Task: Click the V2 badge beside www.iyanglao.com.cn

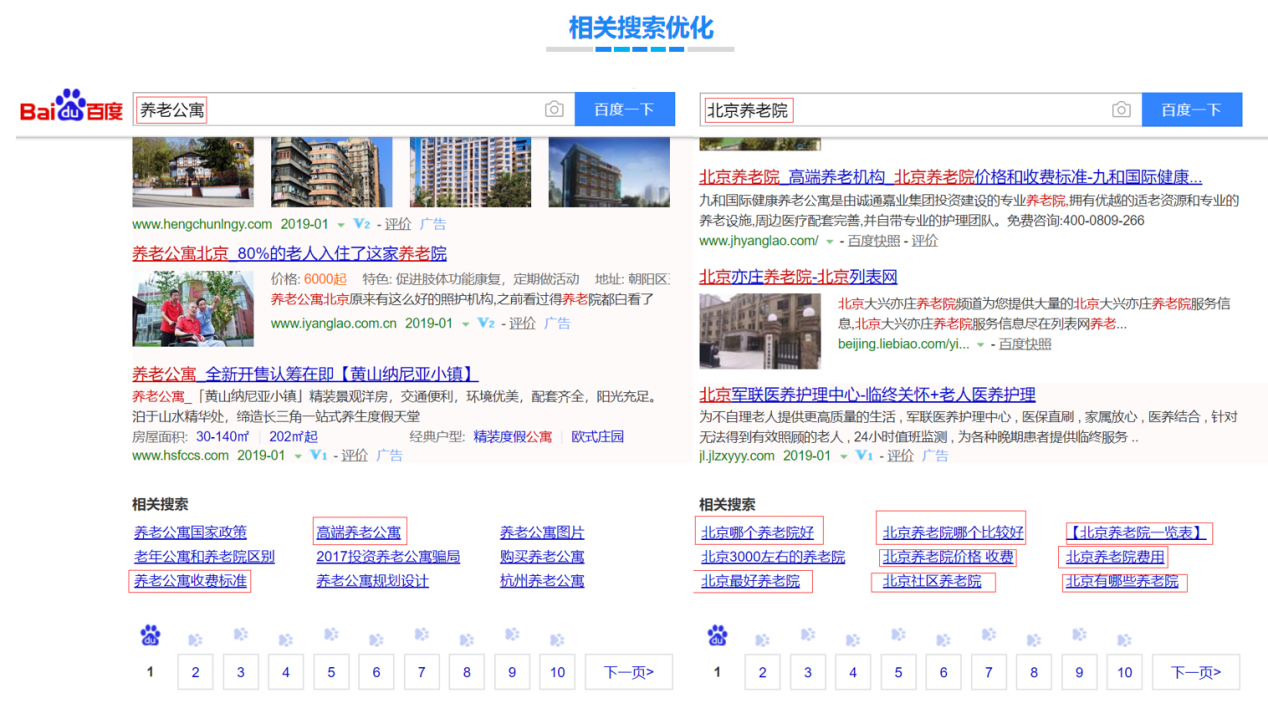Action: (x=486, y=323)
